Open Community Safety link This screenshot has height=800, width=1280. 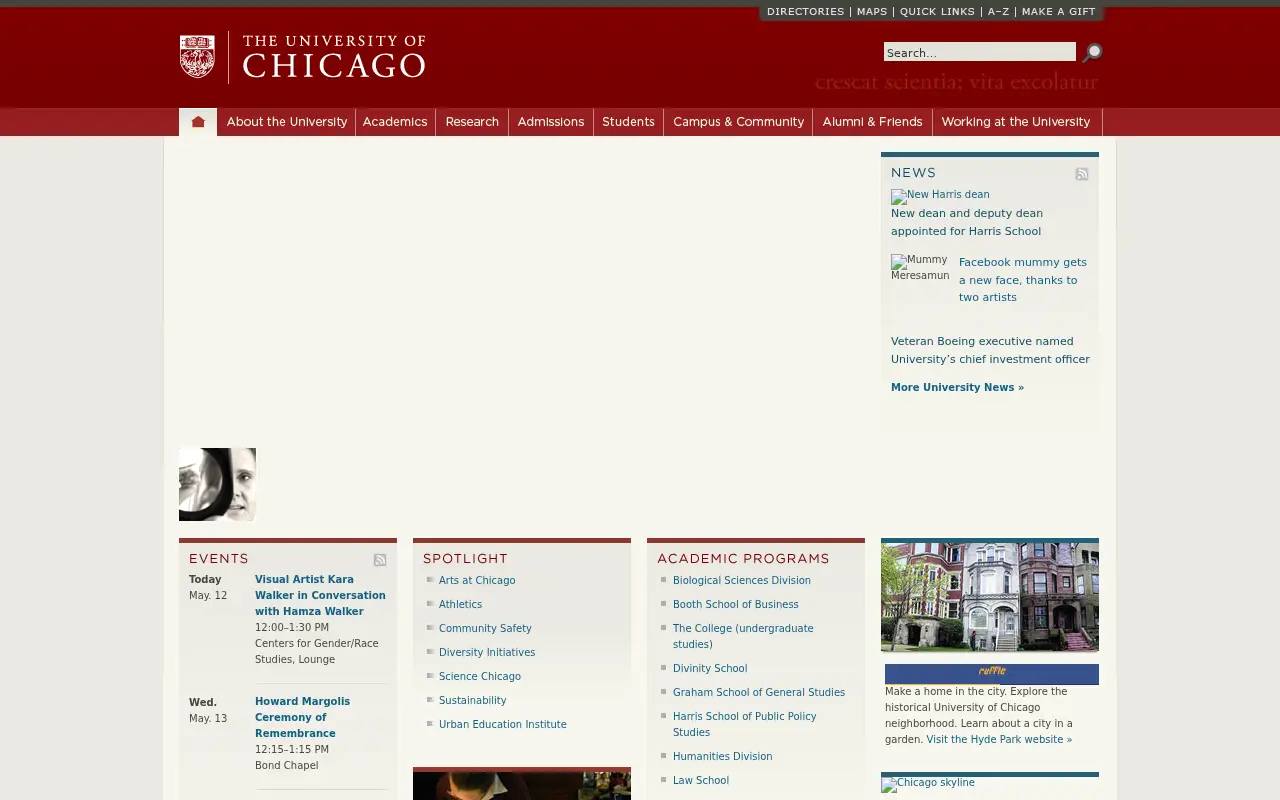pos(485,628)
